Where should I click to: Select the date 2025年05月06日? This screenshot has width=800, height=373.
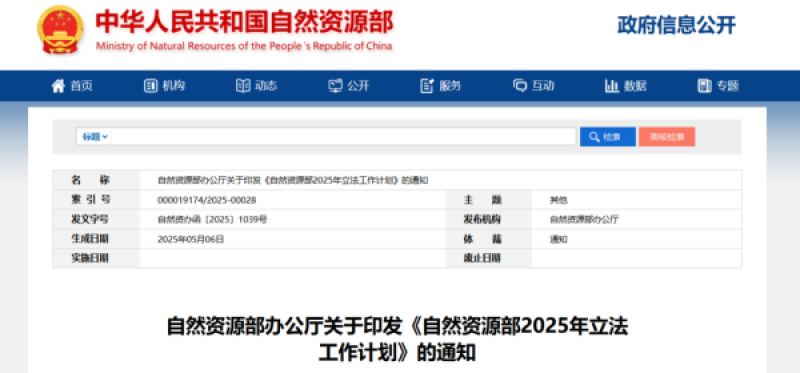coord(190,239)
